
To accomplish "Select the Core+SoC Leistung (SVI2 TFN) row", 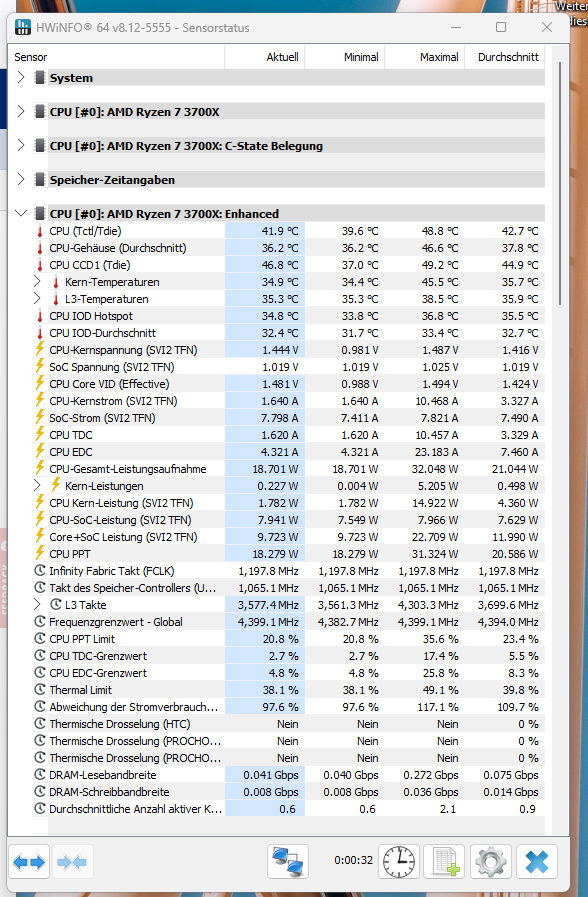I will 288,537.
